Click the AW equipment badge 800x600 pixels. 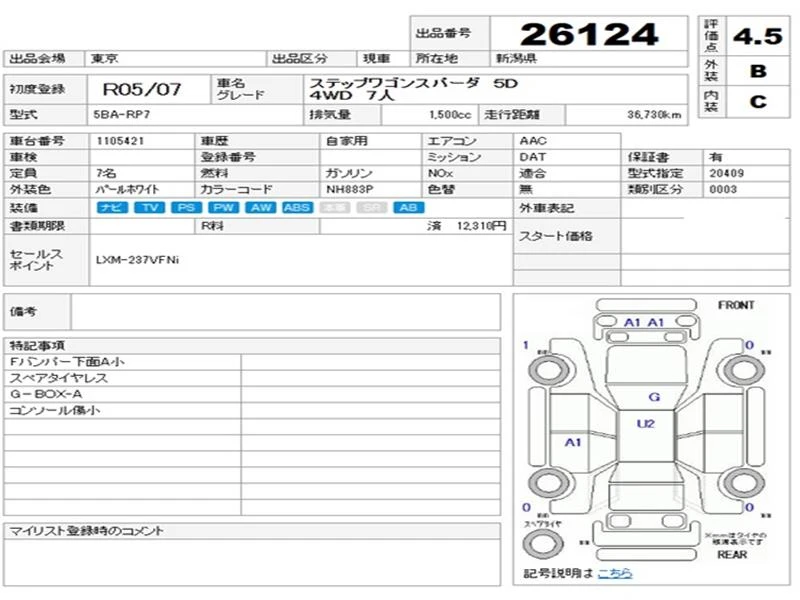click(261, 208)
